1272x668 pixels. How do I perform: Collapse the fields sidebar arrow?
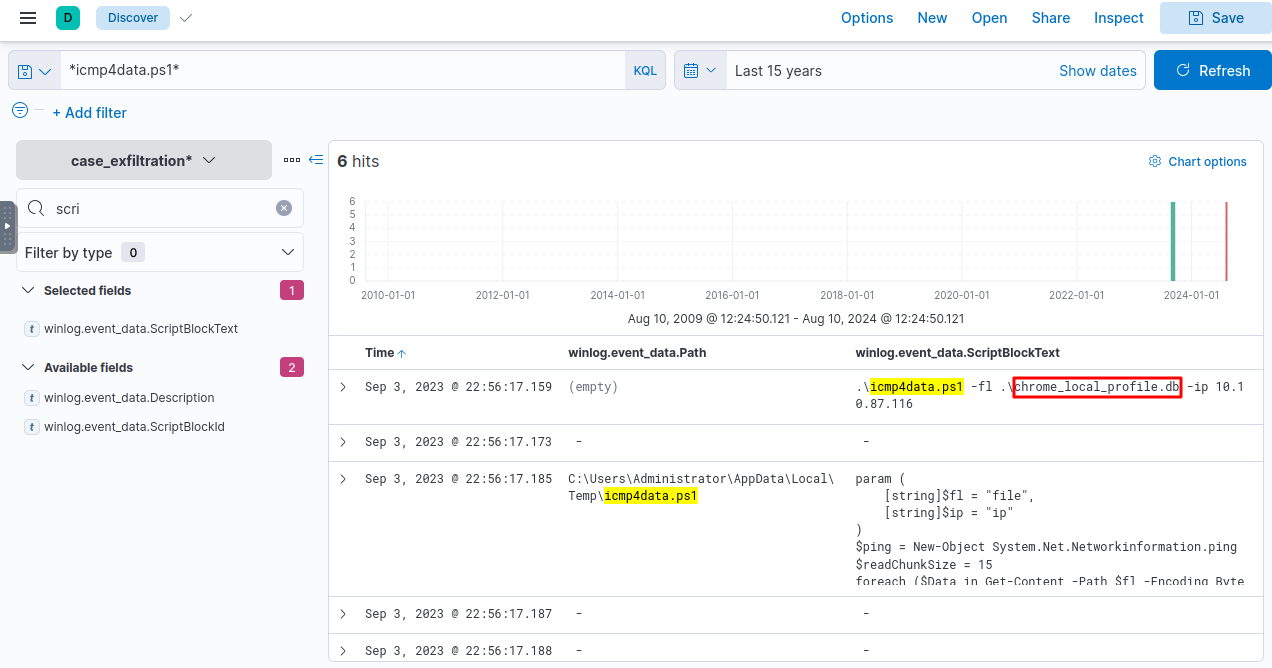click(x=316, y=160)
